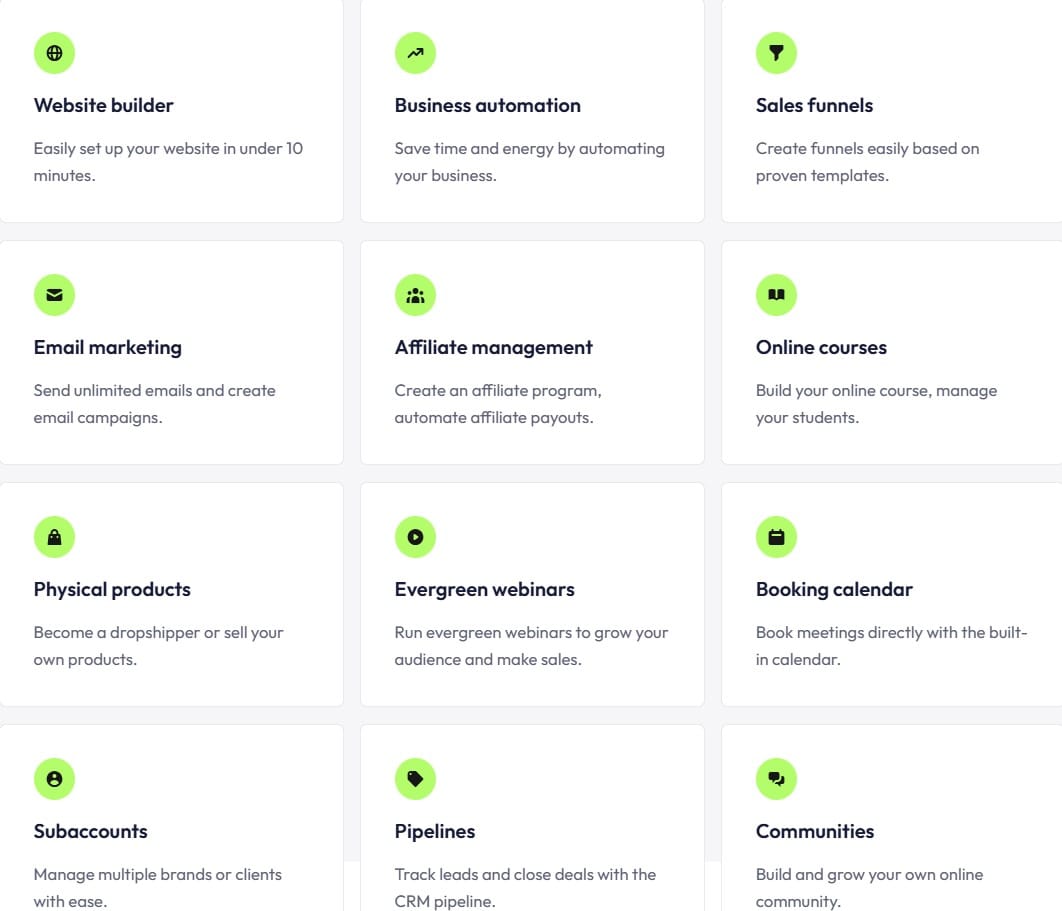Click the Booking calendar heading

click(x=834, y=590)
